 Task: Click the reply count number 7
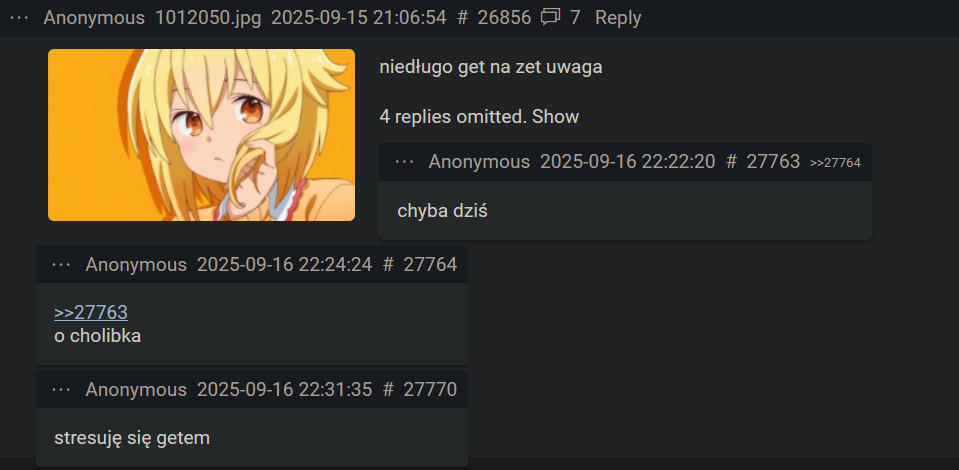point(575,18)
